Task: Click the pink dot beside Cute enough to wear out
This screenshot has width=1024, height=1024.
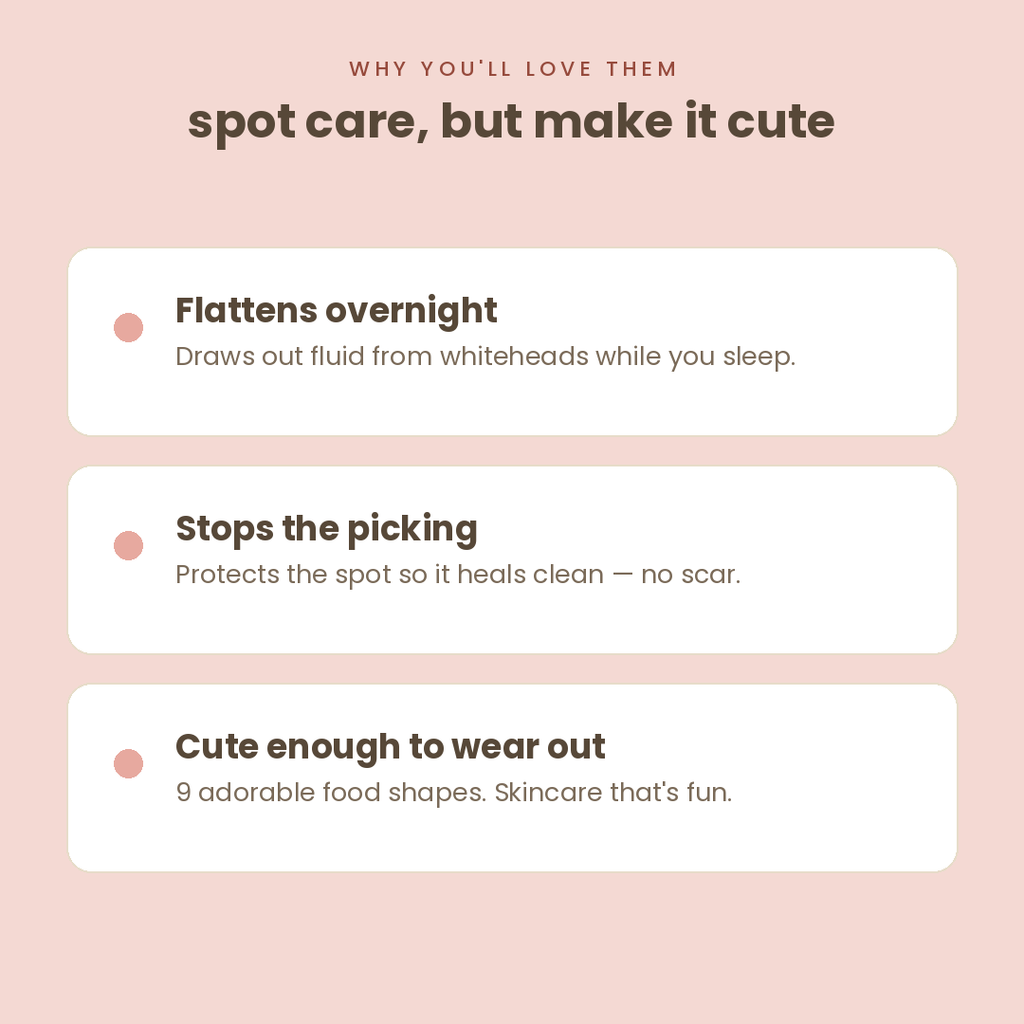Action: 129,763
